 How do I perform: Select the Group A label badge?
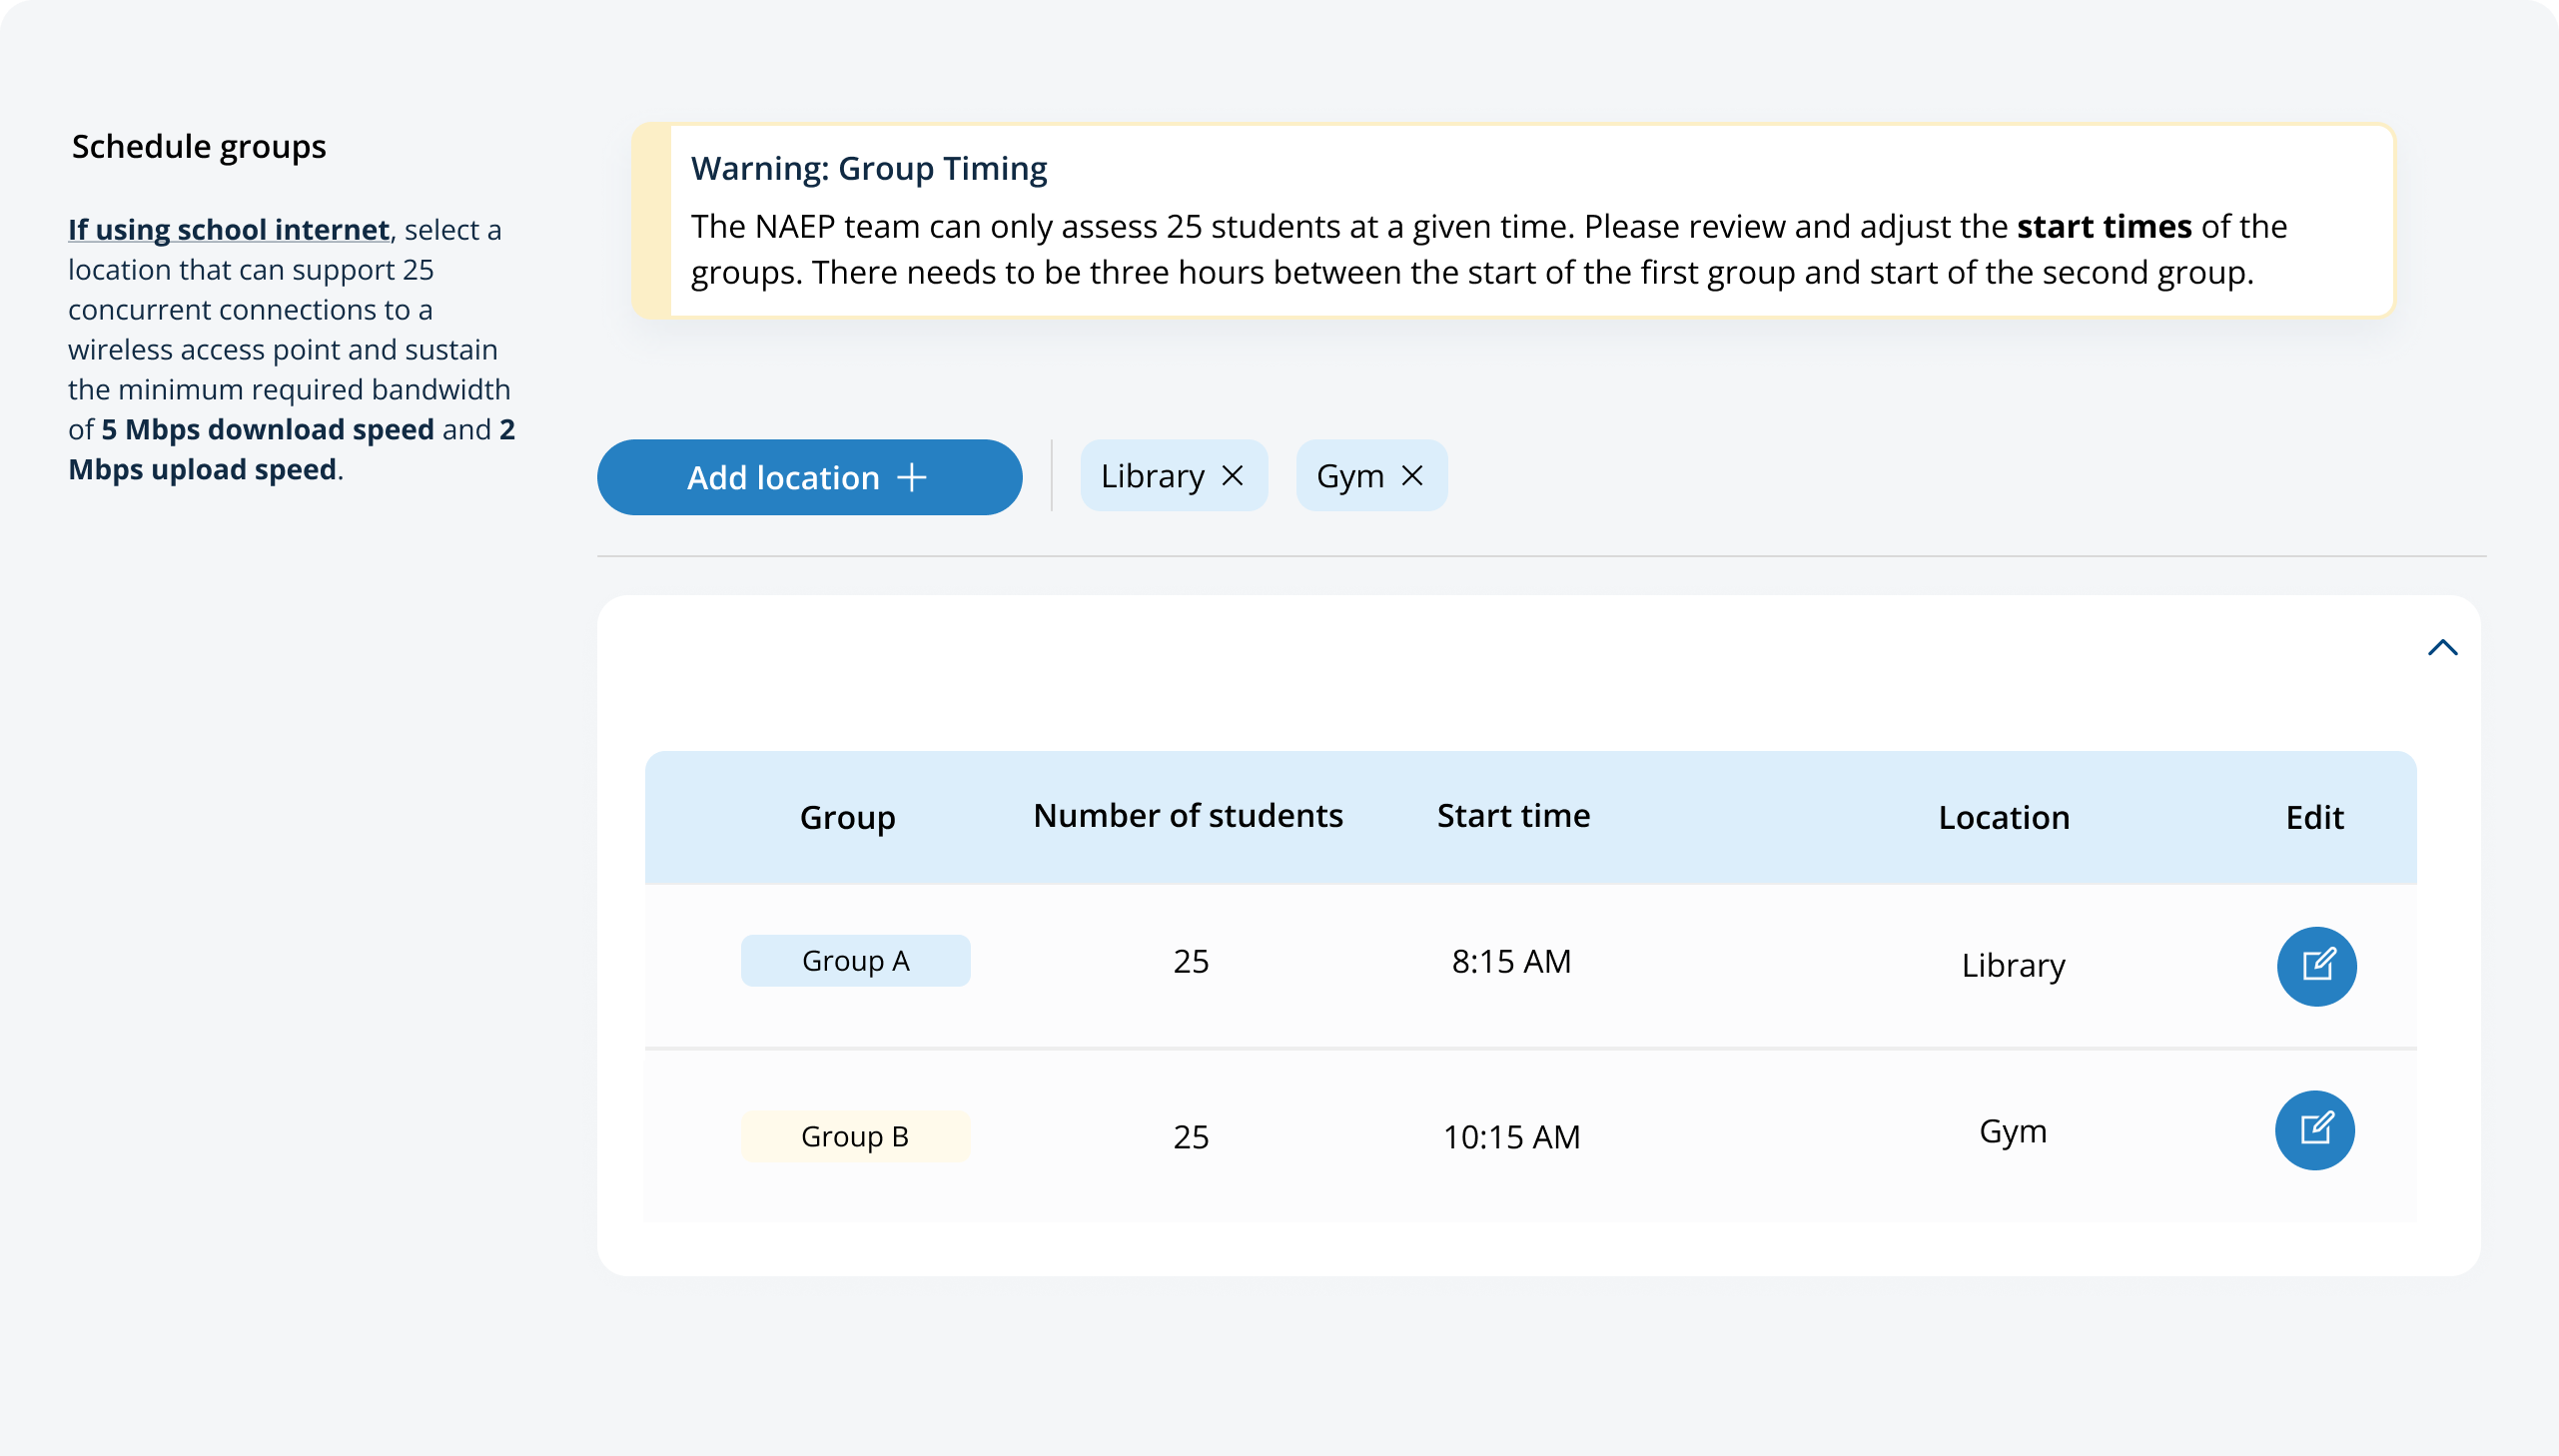pyautogui.click(x=855, y=961)
